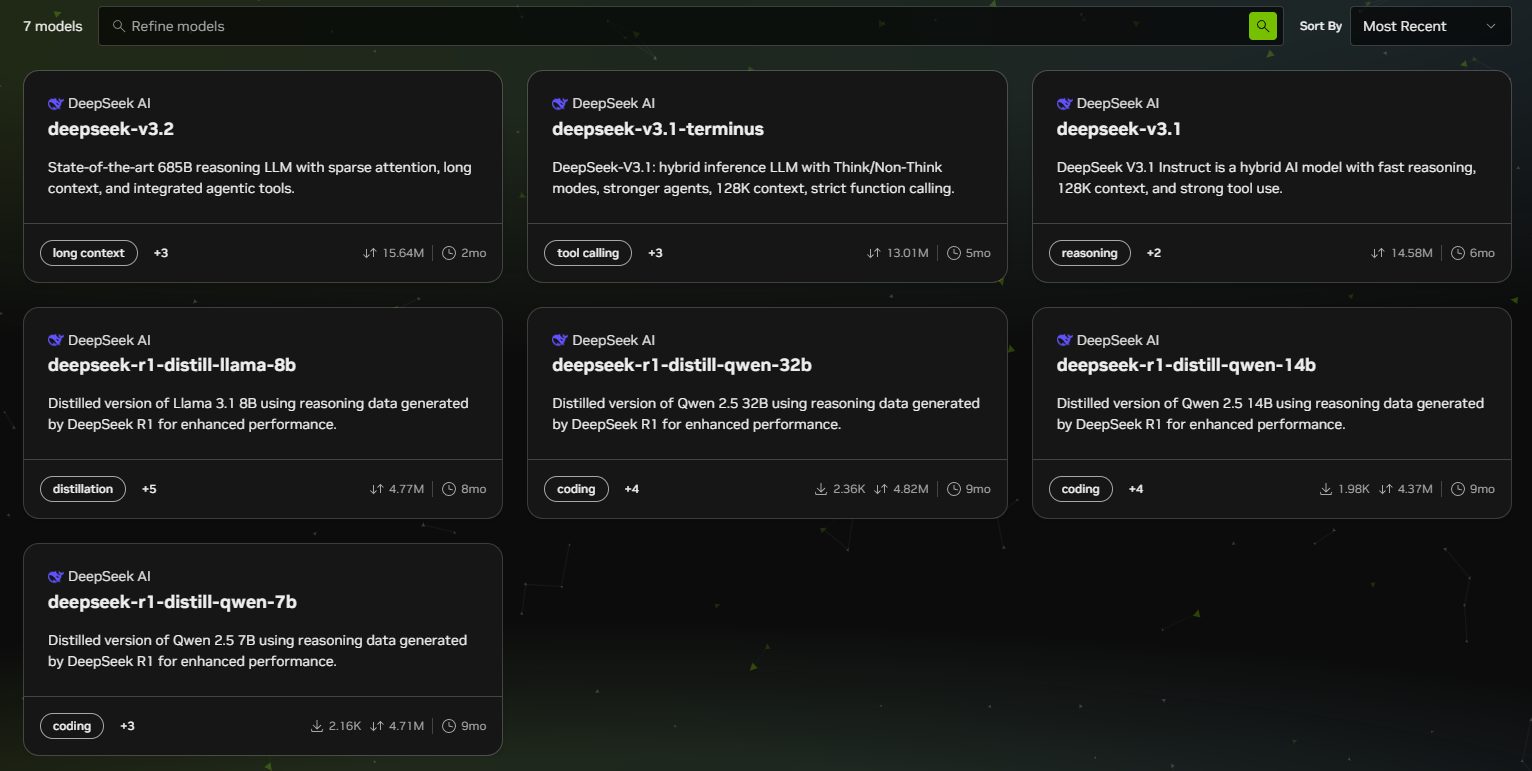Click the green search button
Screen dimensions: 1532x771
1263,26
